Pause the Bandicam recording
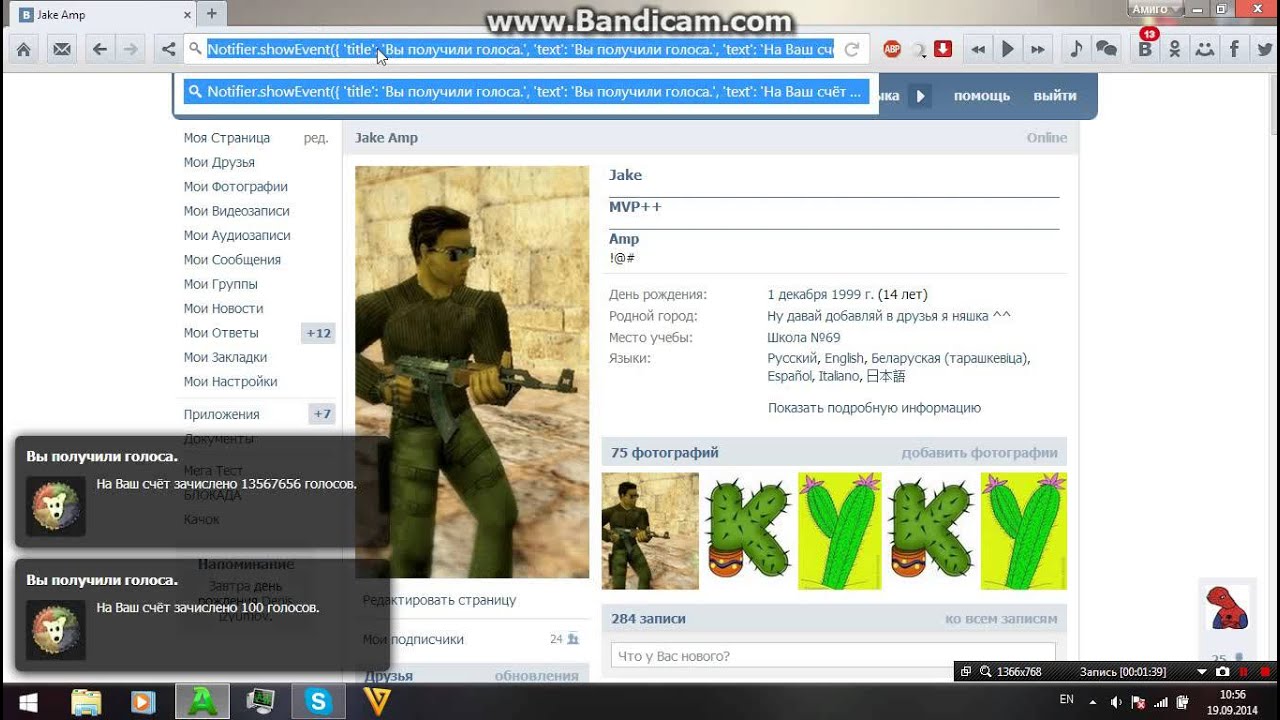Viewport: 1280px width, 720px height. 1244,672
